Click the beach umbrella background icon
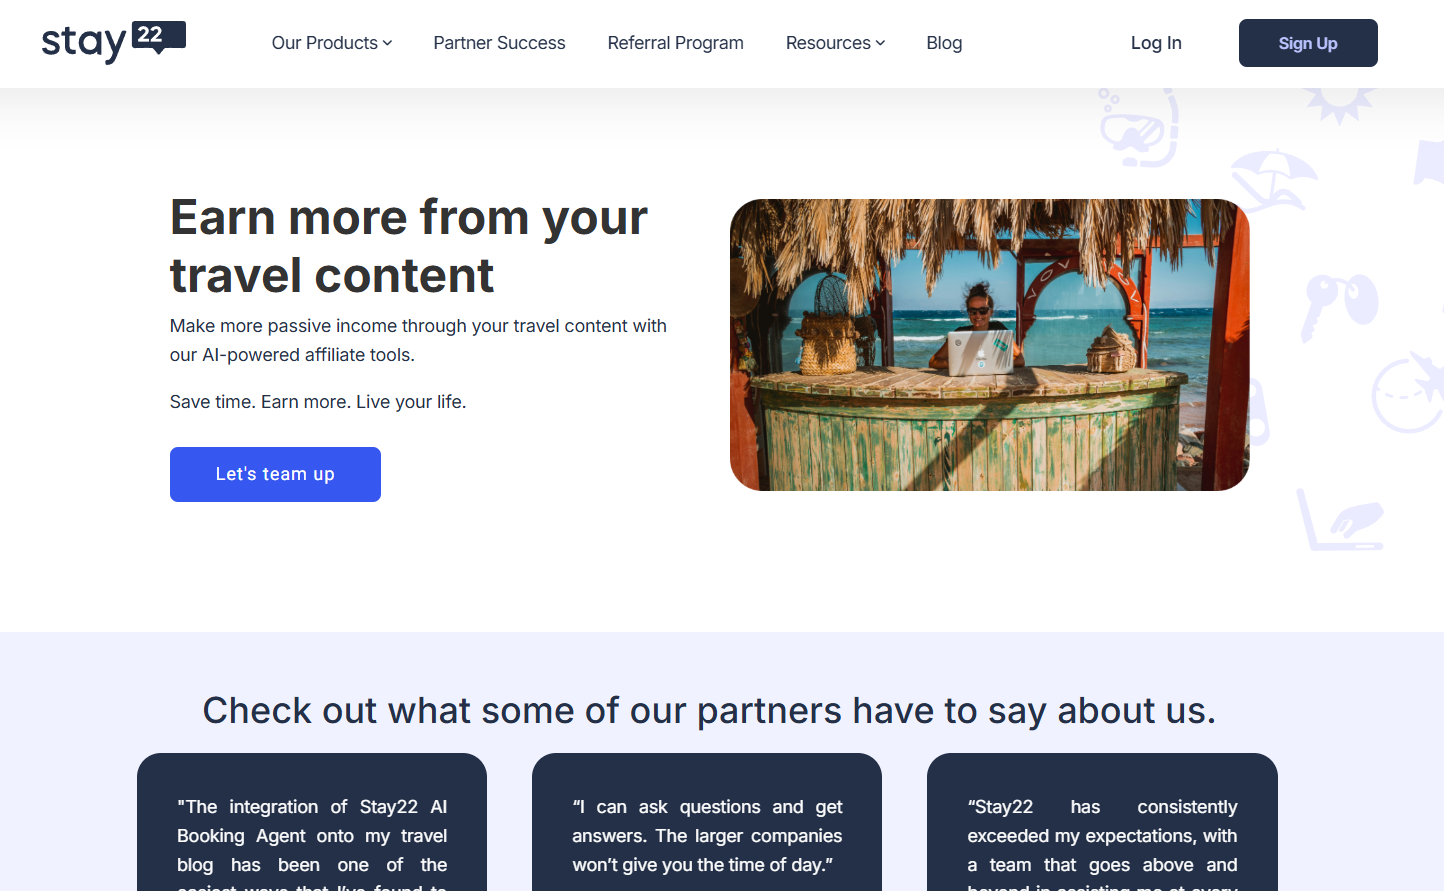Image resolution: width=1444 pixels, height=891 pixels. pyautogui.click(x=1272, y=179)
